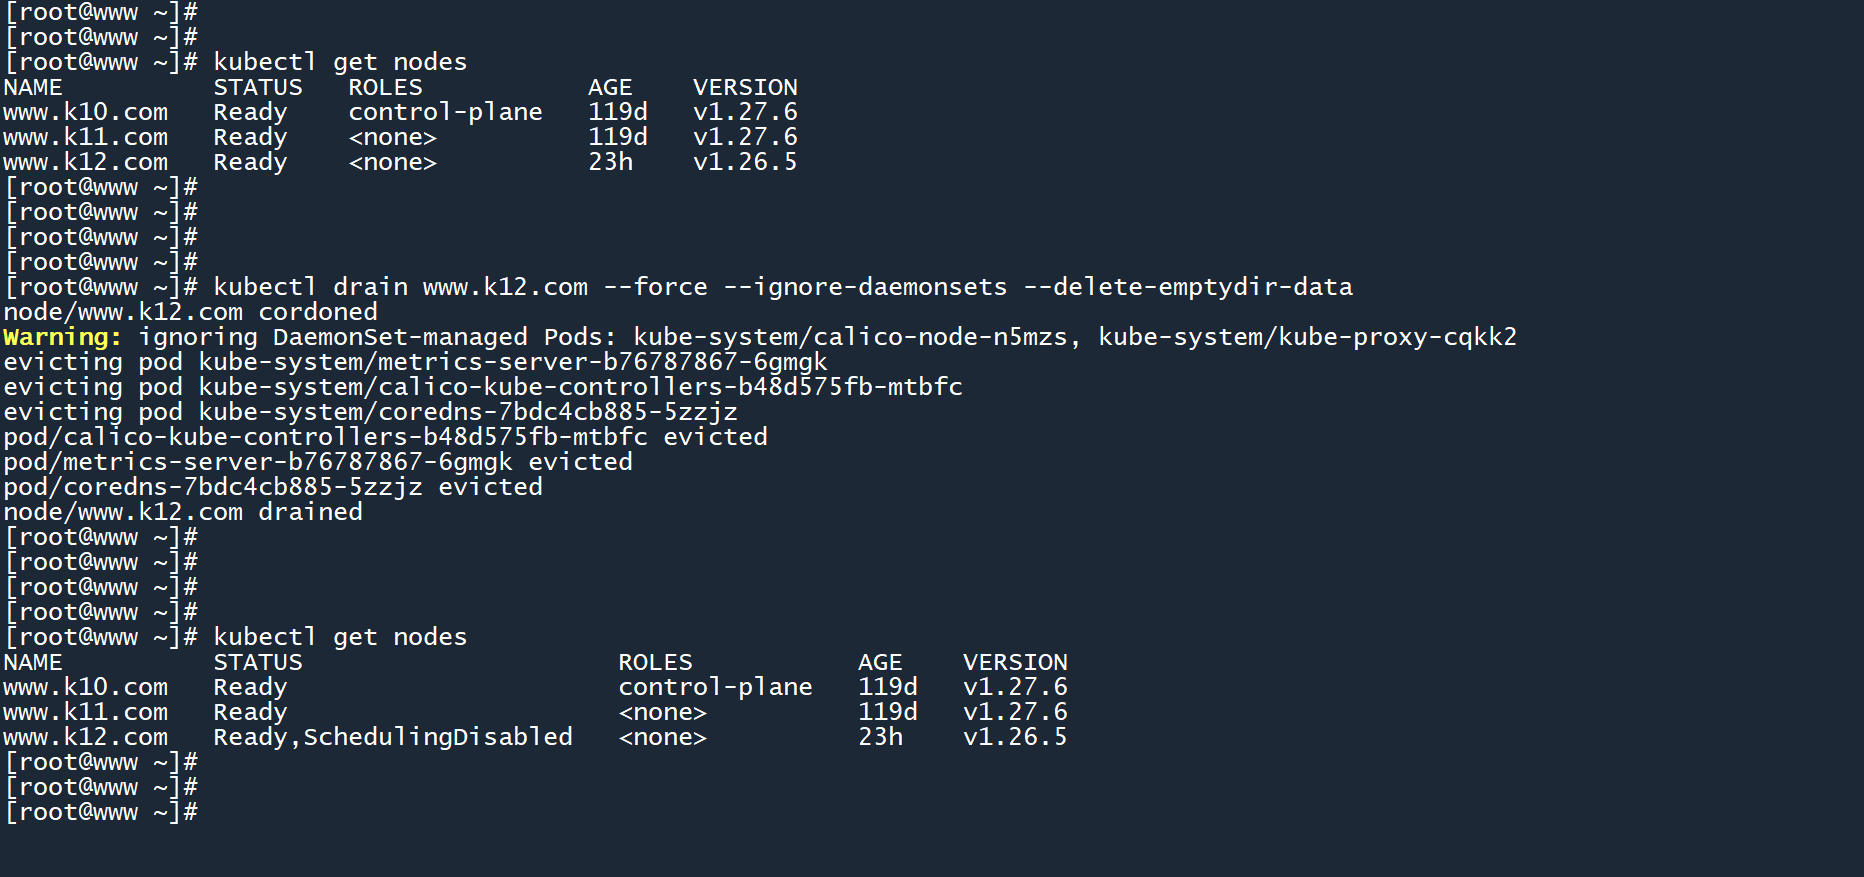Click the last empty shell prompt
The image size is (1864, 877).
(x=100, y=812)
